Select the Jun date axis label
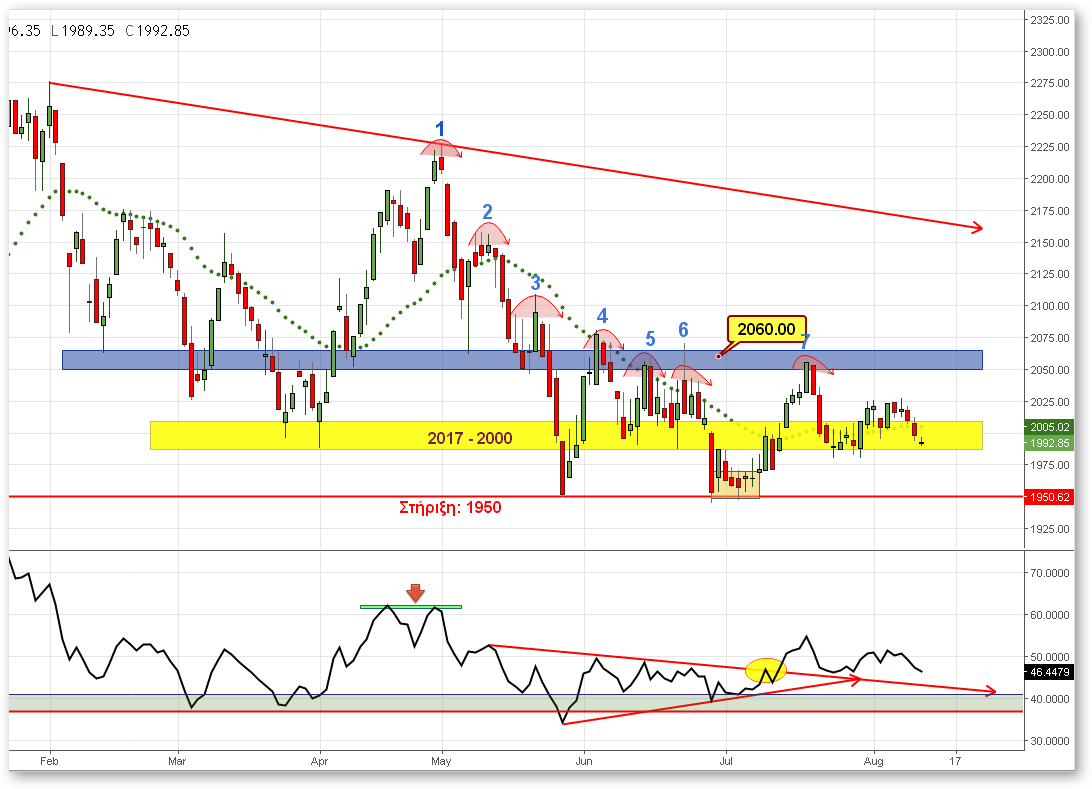Viewport: 1092px width, 789px height. click(584, 761)
